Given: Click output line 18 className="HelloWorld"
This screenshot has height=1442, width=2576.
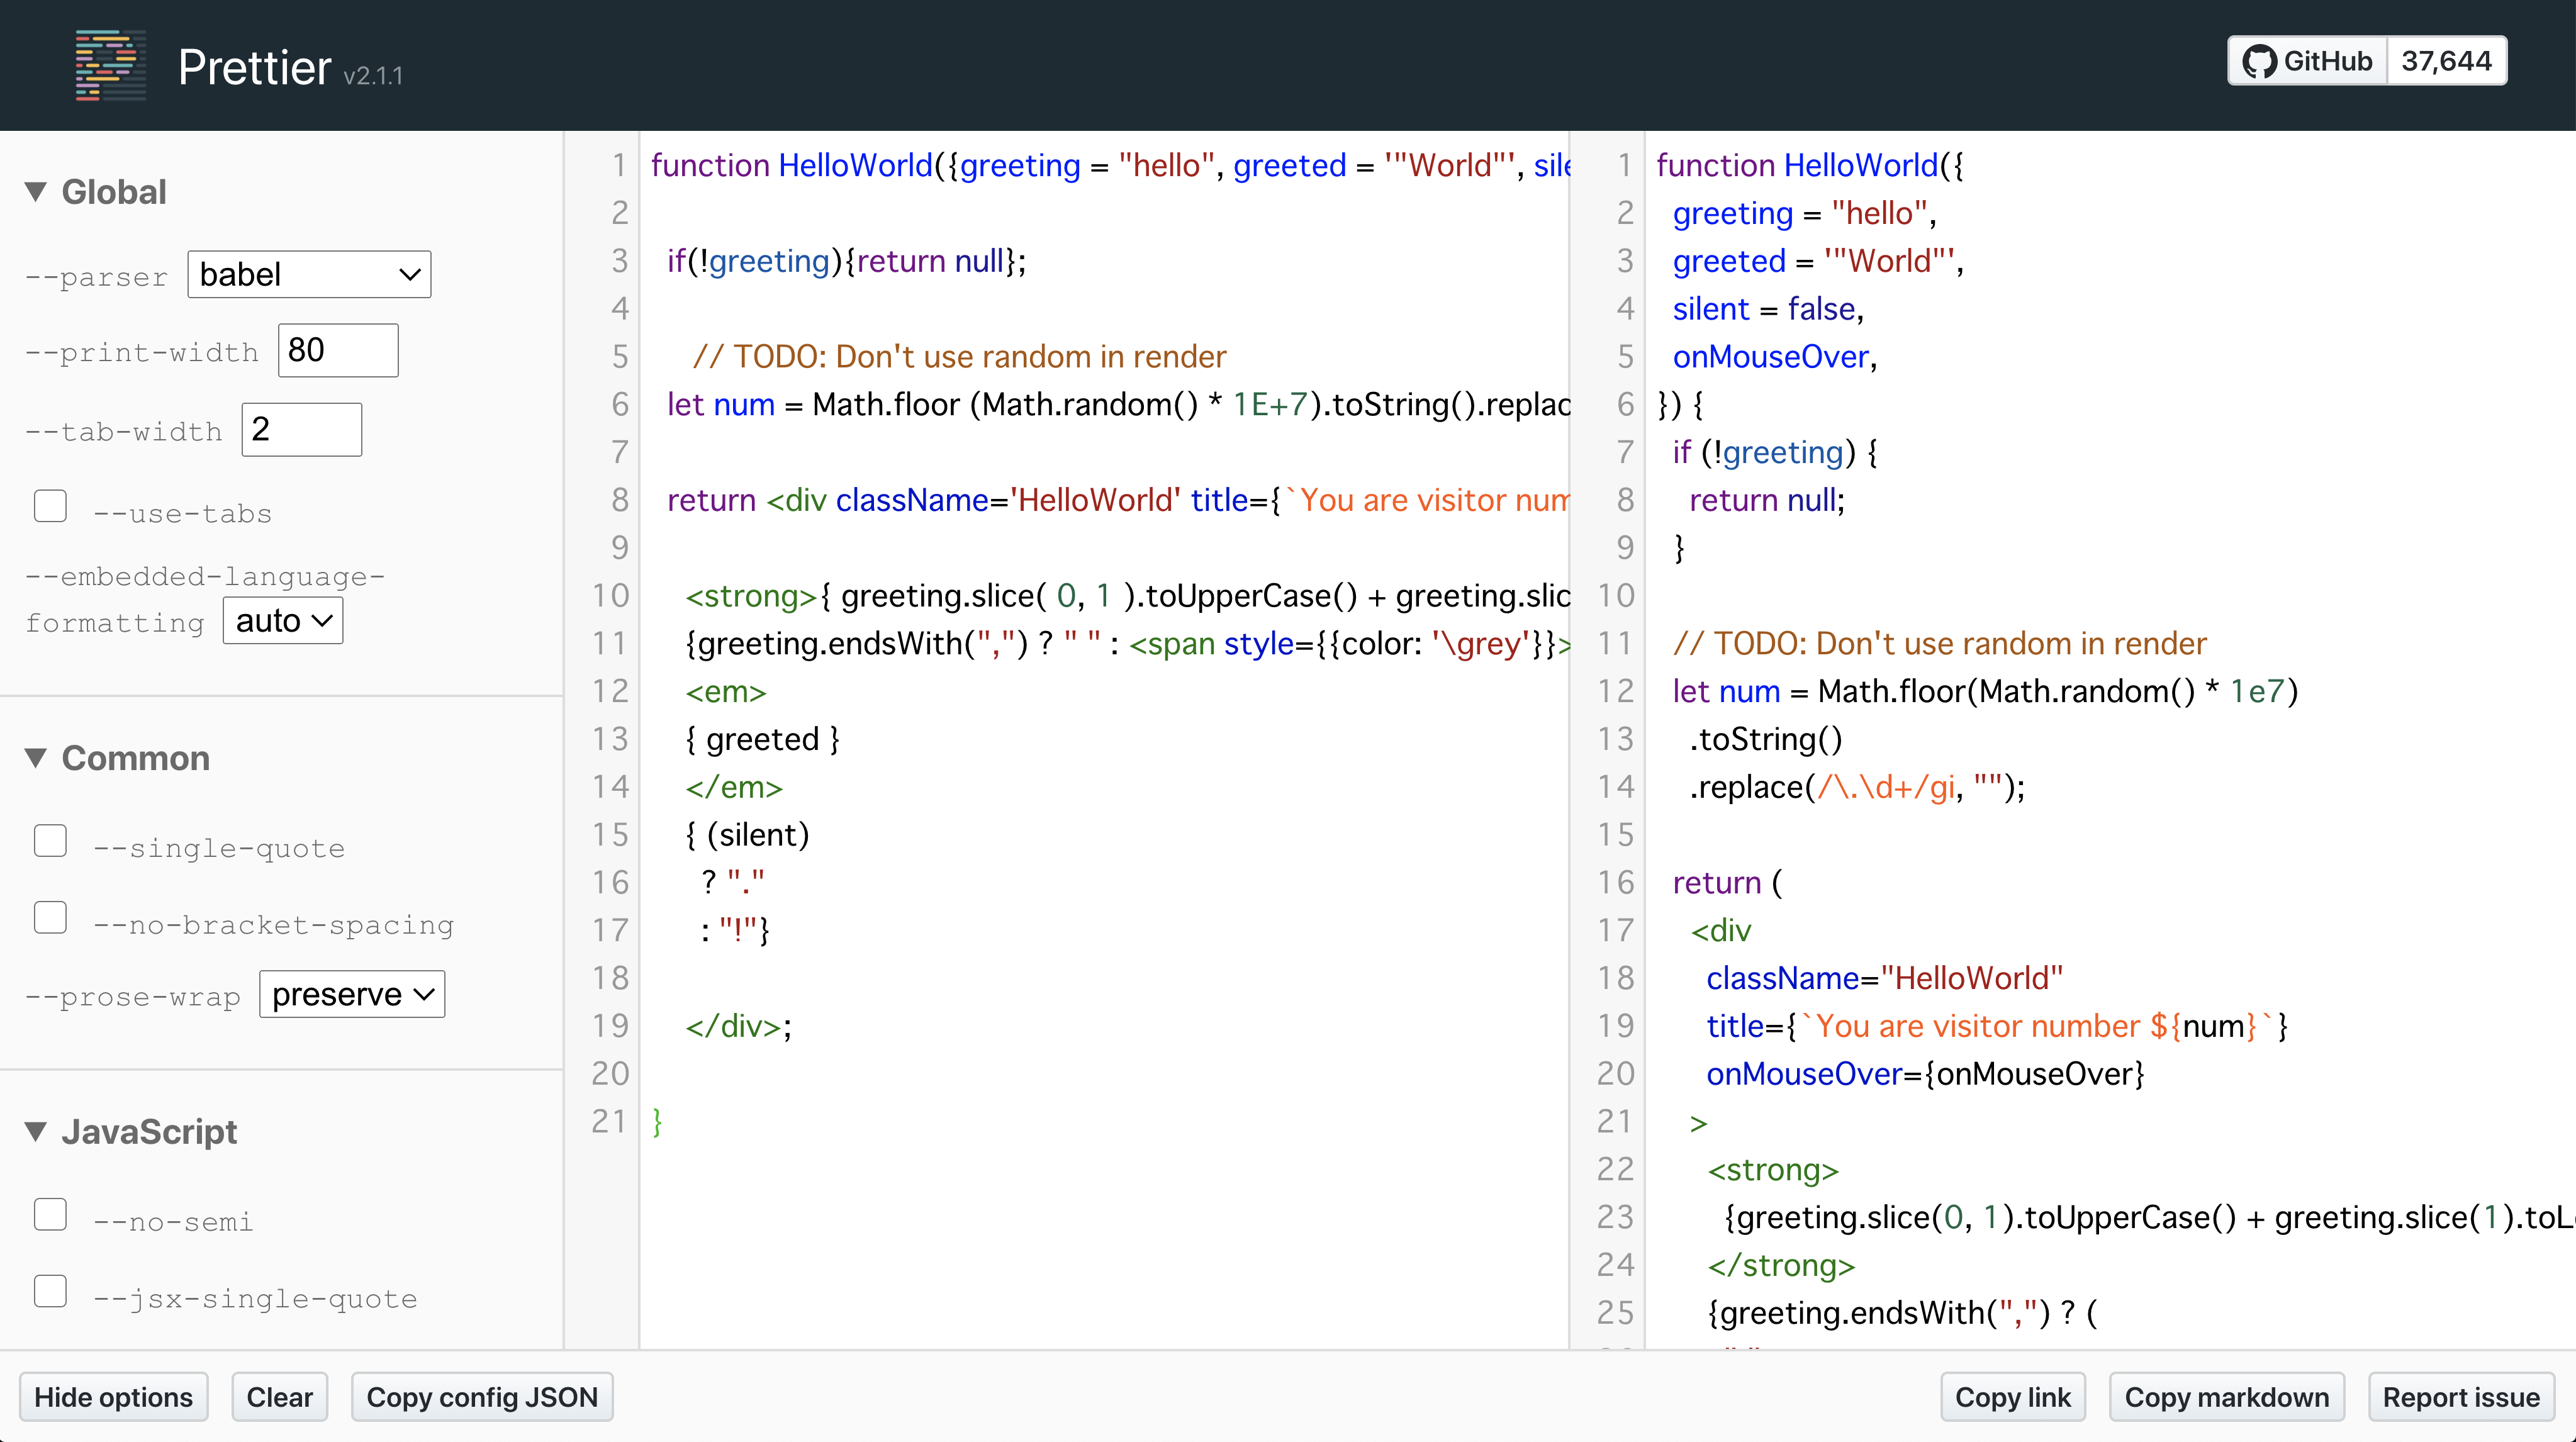Looking at the screenshot, I should point(1884,978).
